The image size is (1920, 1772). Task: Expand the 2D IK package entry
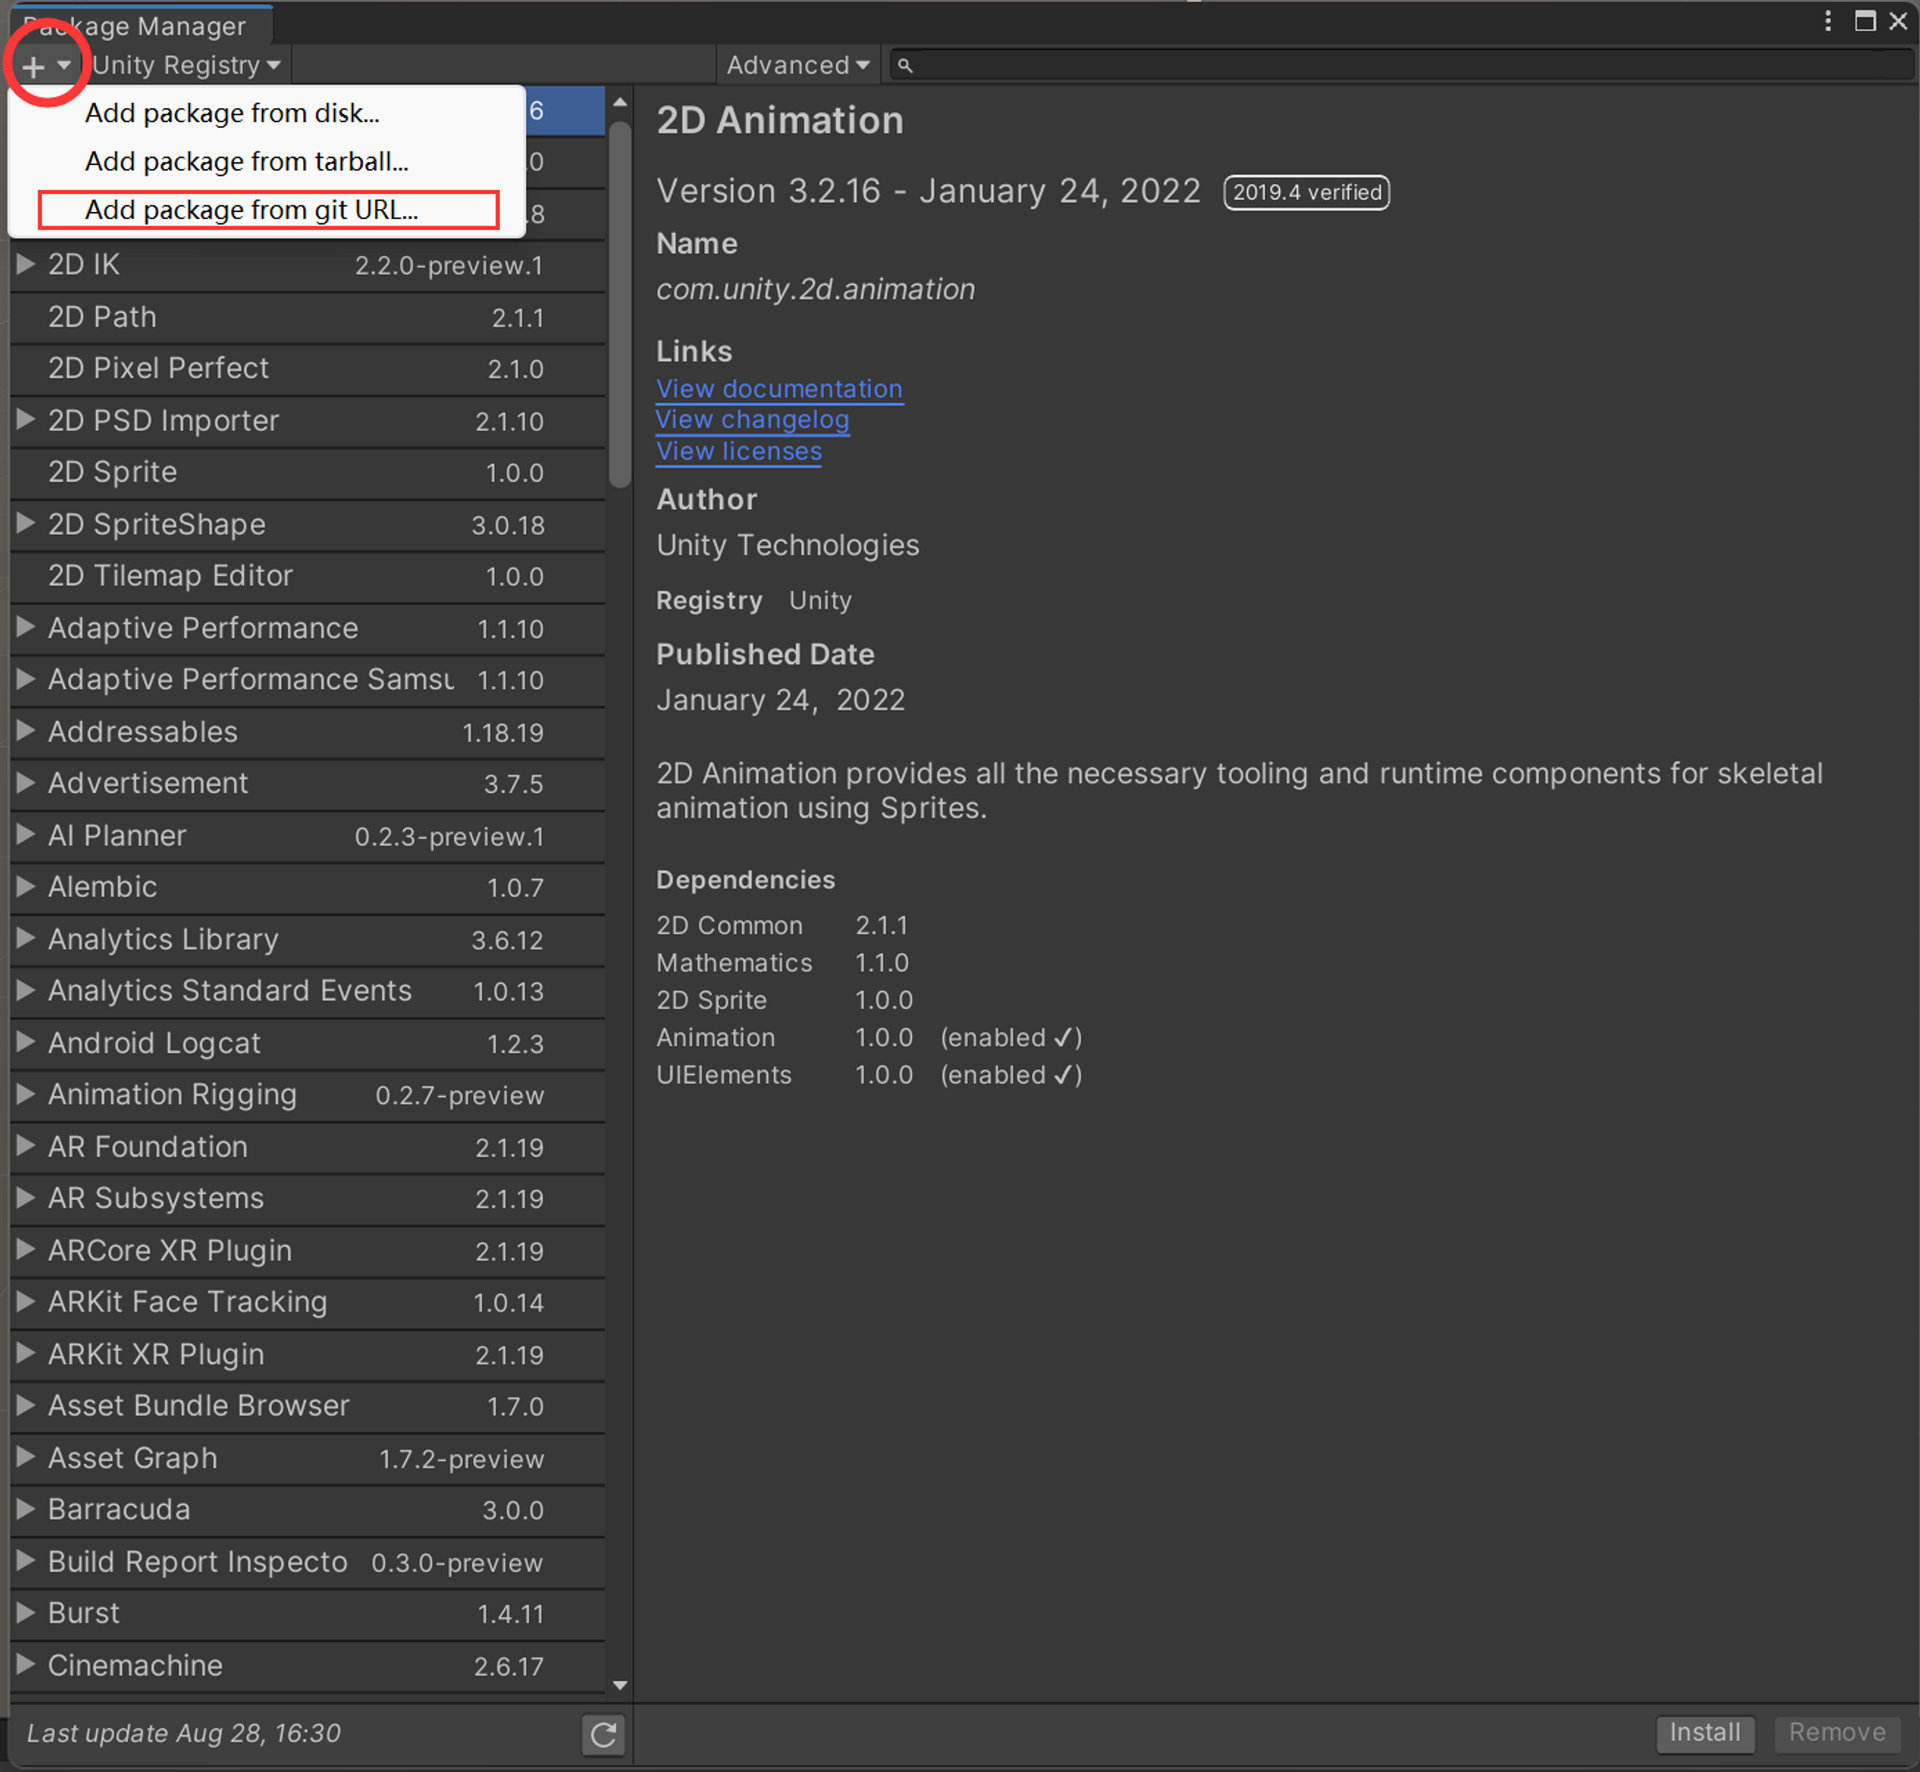tap(27, 264)
